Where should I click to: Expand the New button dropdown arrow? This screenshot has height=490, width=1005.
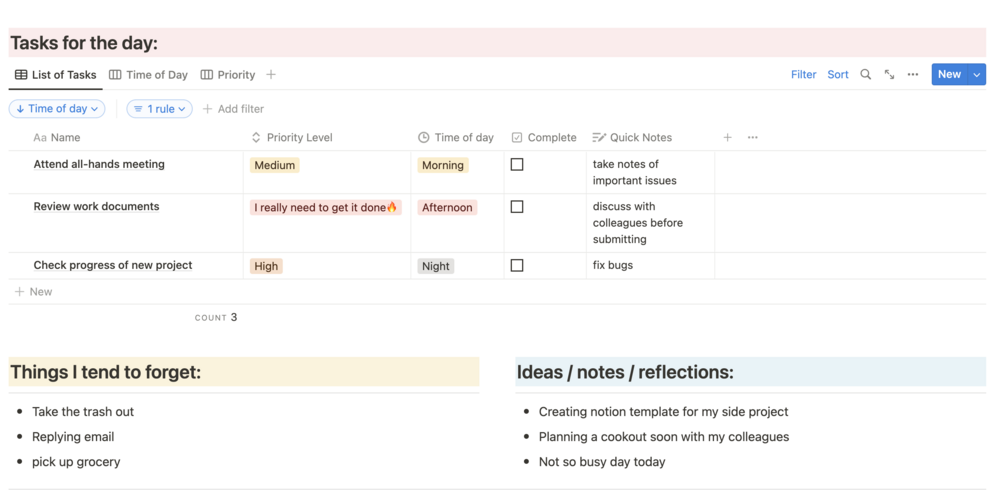977,75
